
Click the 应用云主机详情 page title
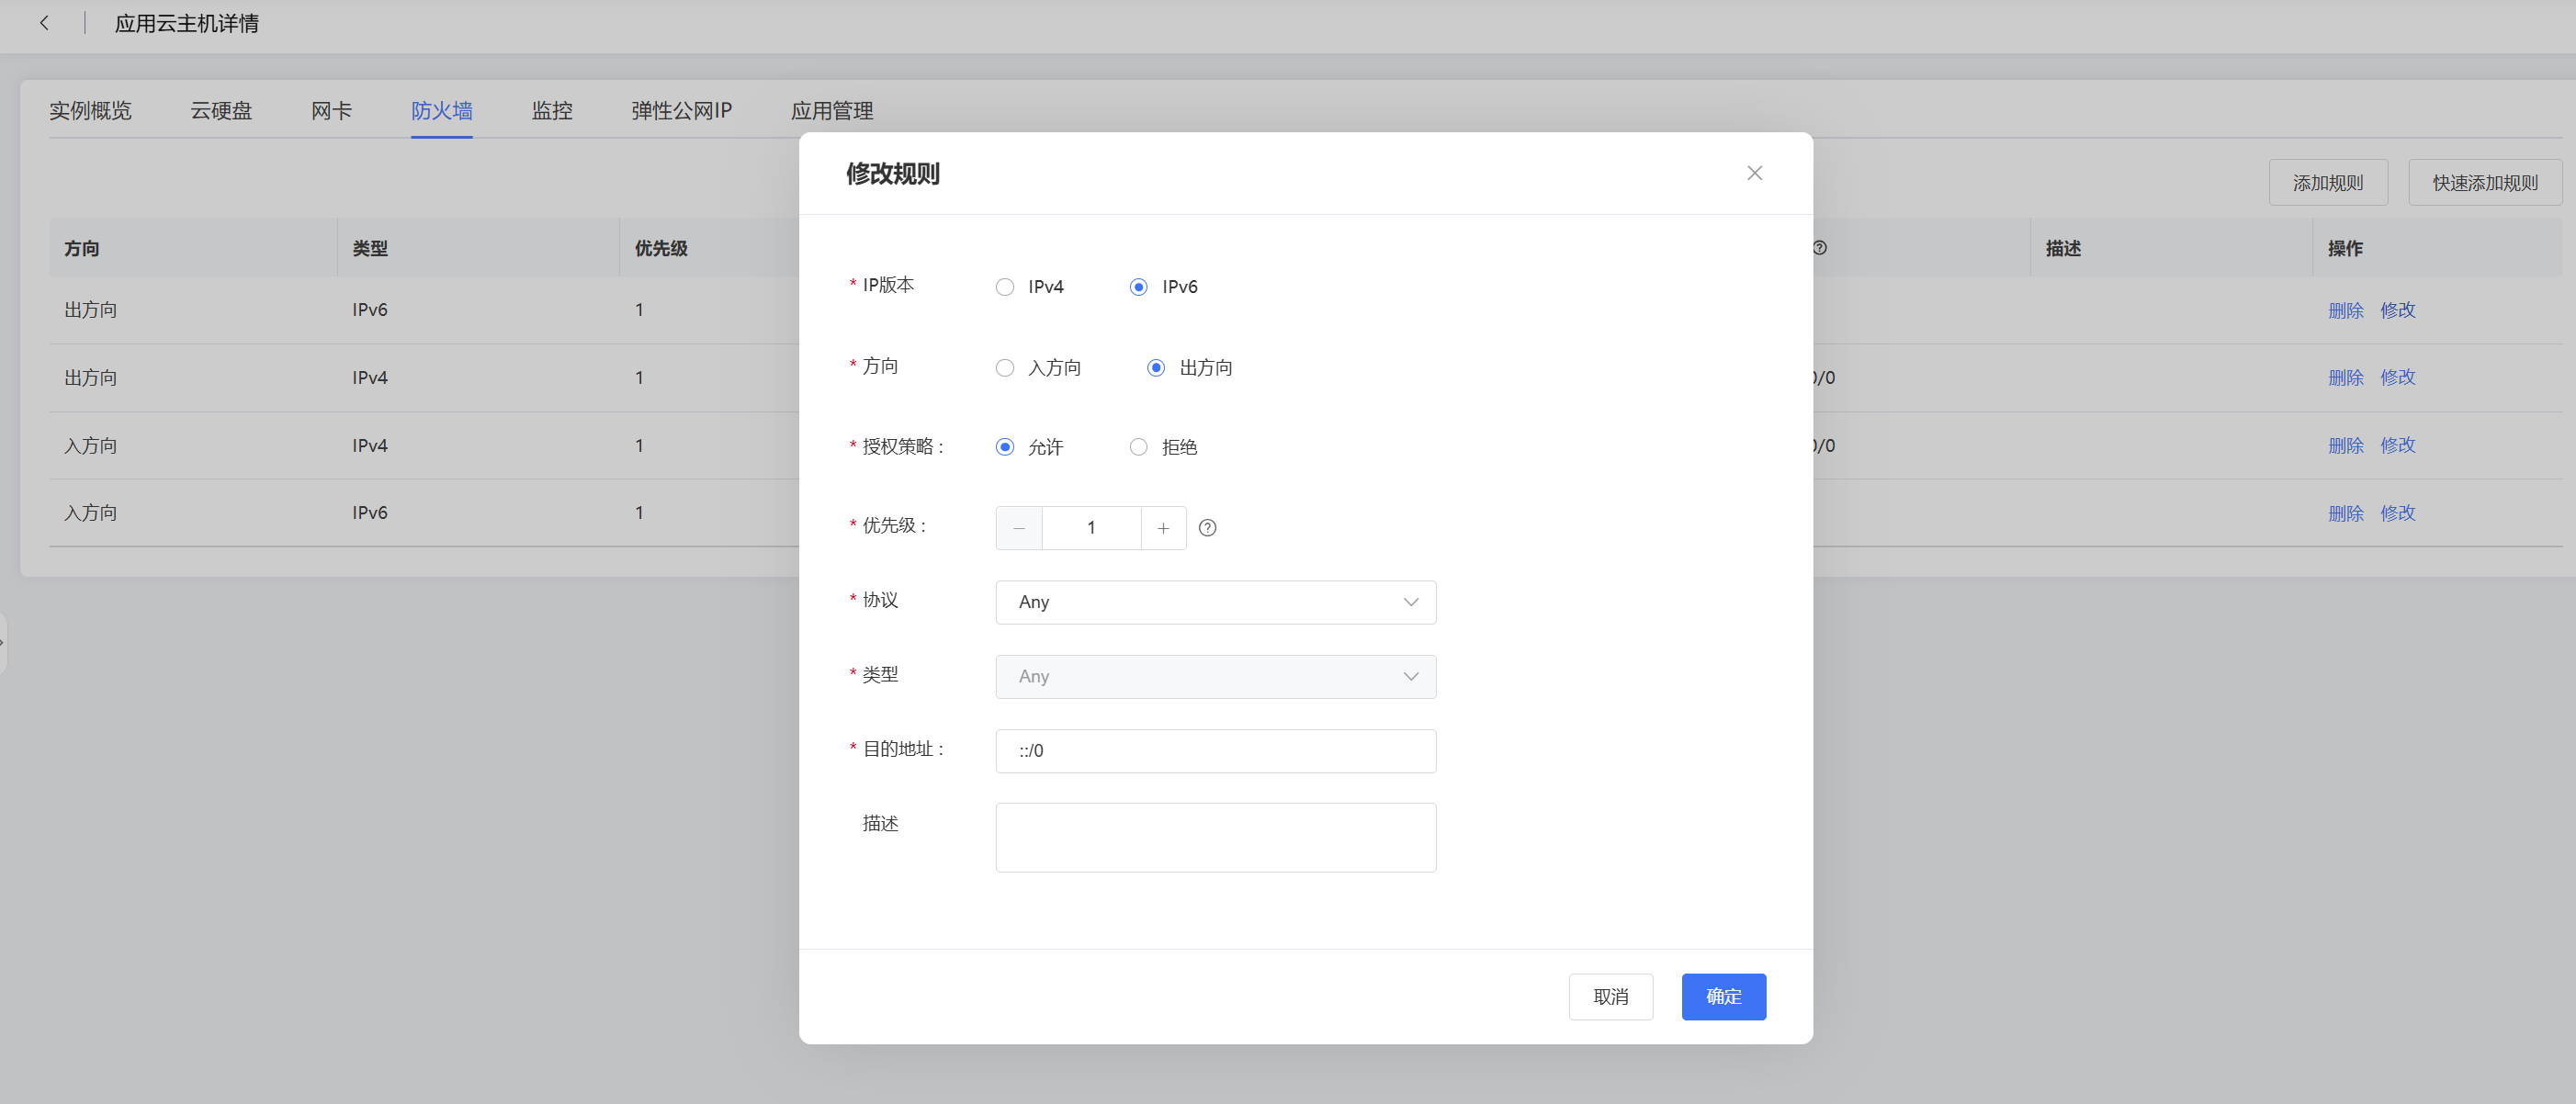click(x=187, y=23)
